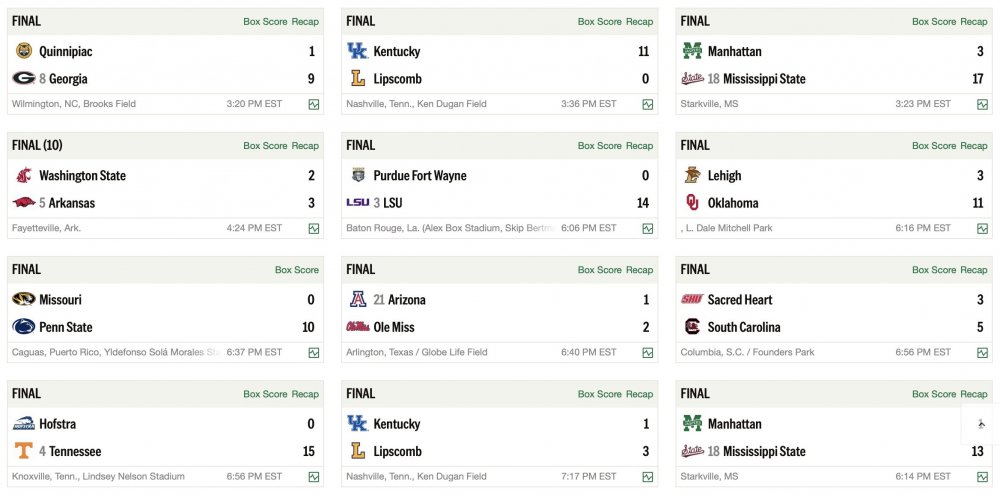This screenshot has height=495, width=1000.
Task: Open Box Score for Sacred Heart-South Carolina
Action: coord(934,270)
